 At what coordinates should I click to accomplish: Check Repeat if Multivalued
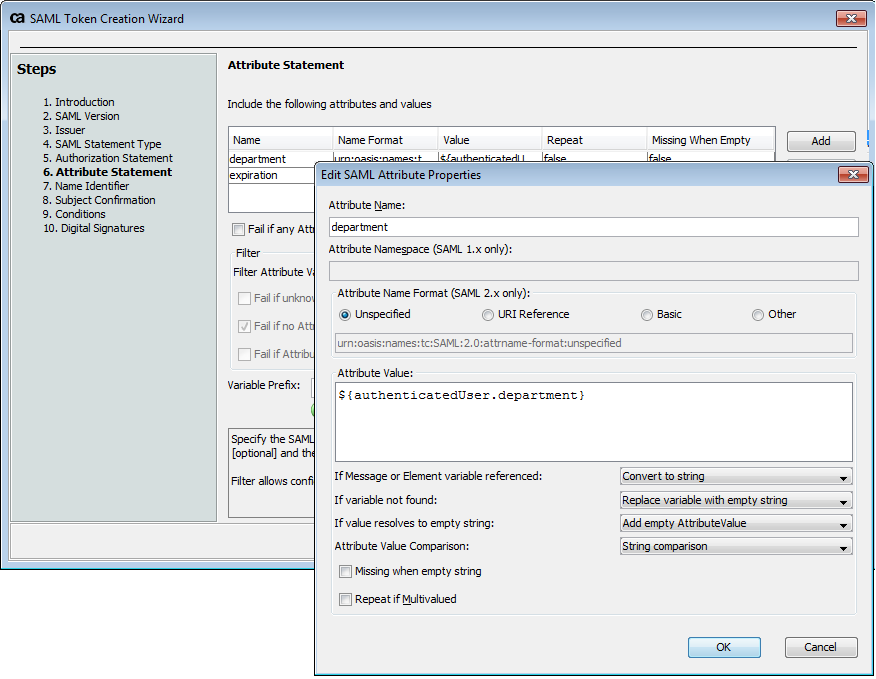[345, 600]
